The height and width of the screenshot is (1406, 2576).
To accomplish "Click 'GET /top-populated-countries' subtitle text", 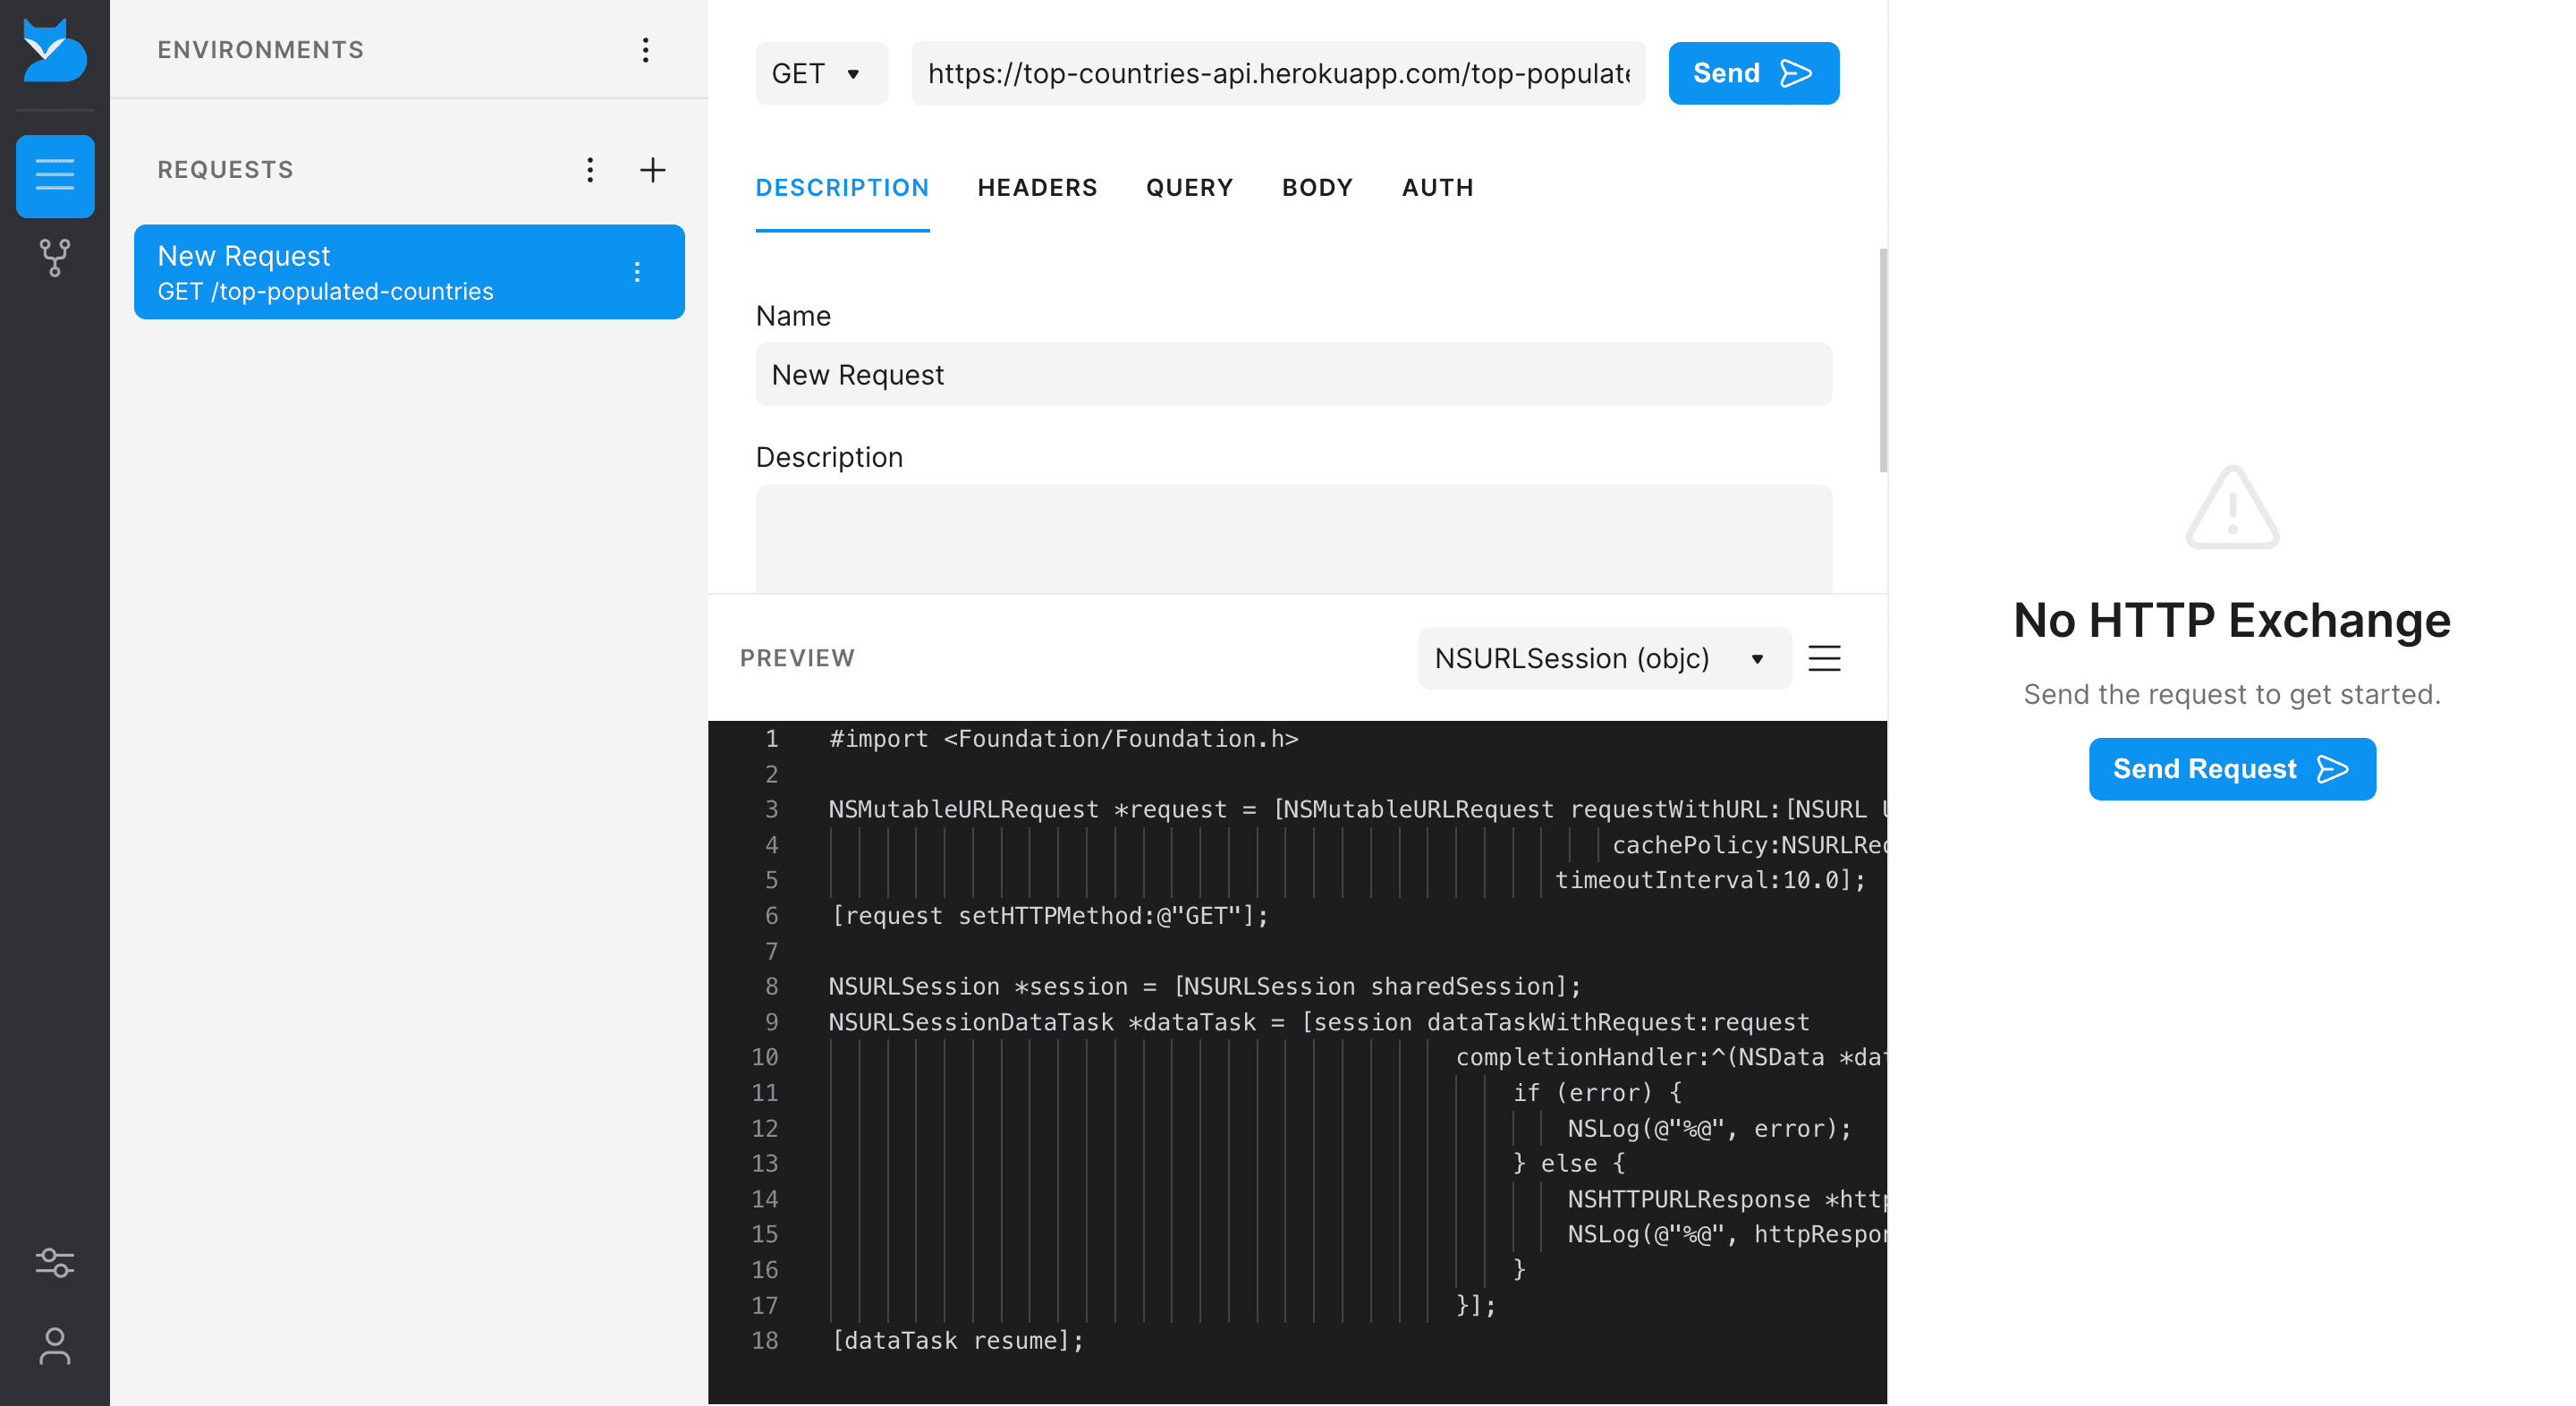I will click(325, 291).
